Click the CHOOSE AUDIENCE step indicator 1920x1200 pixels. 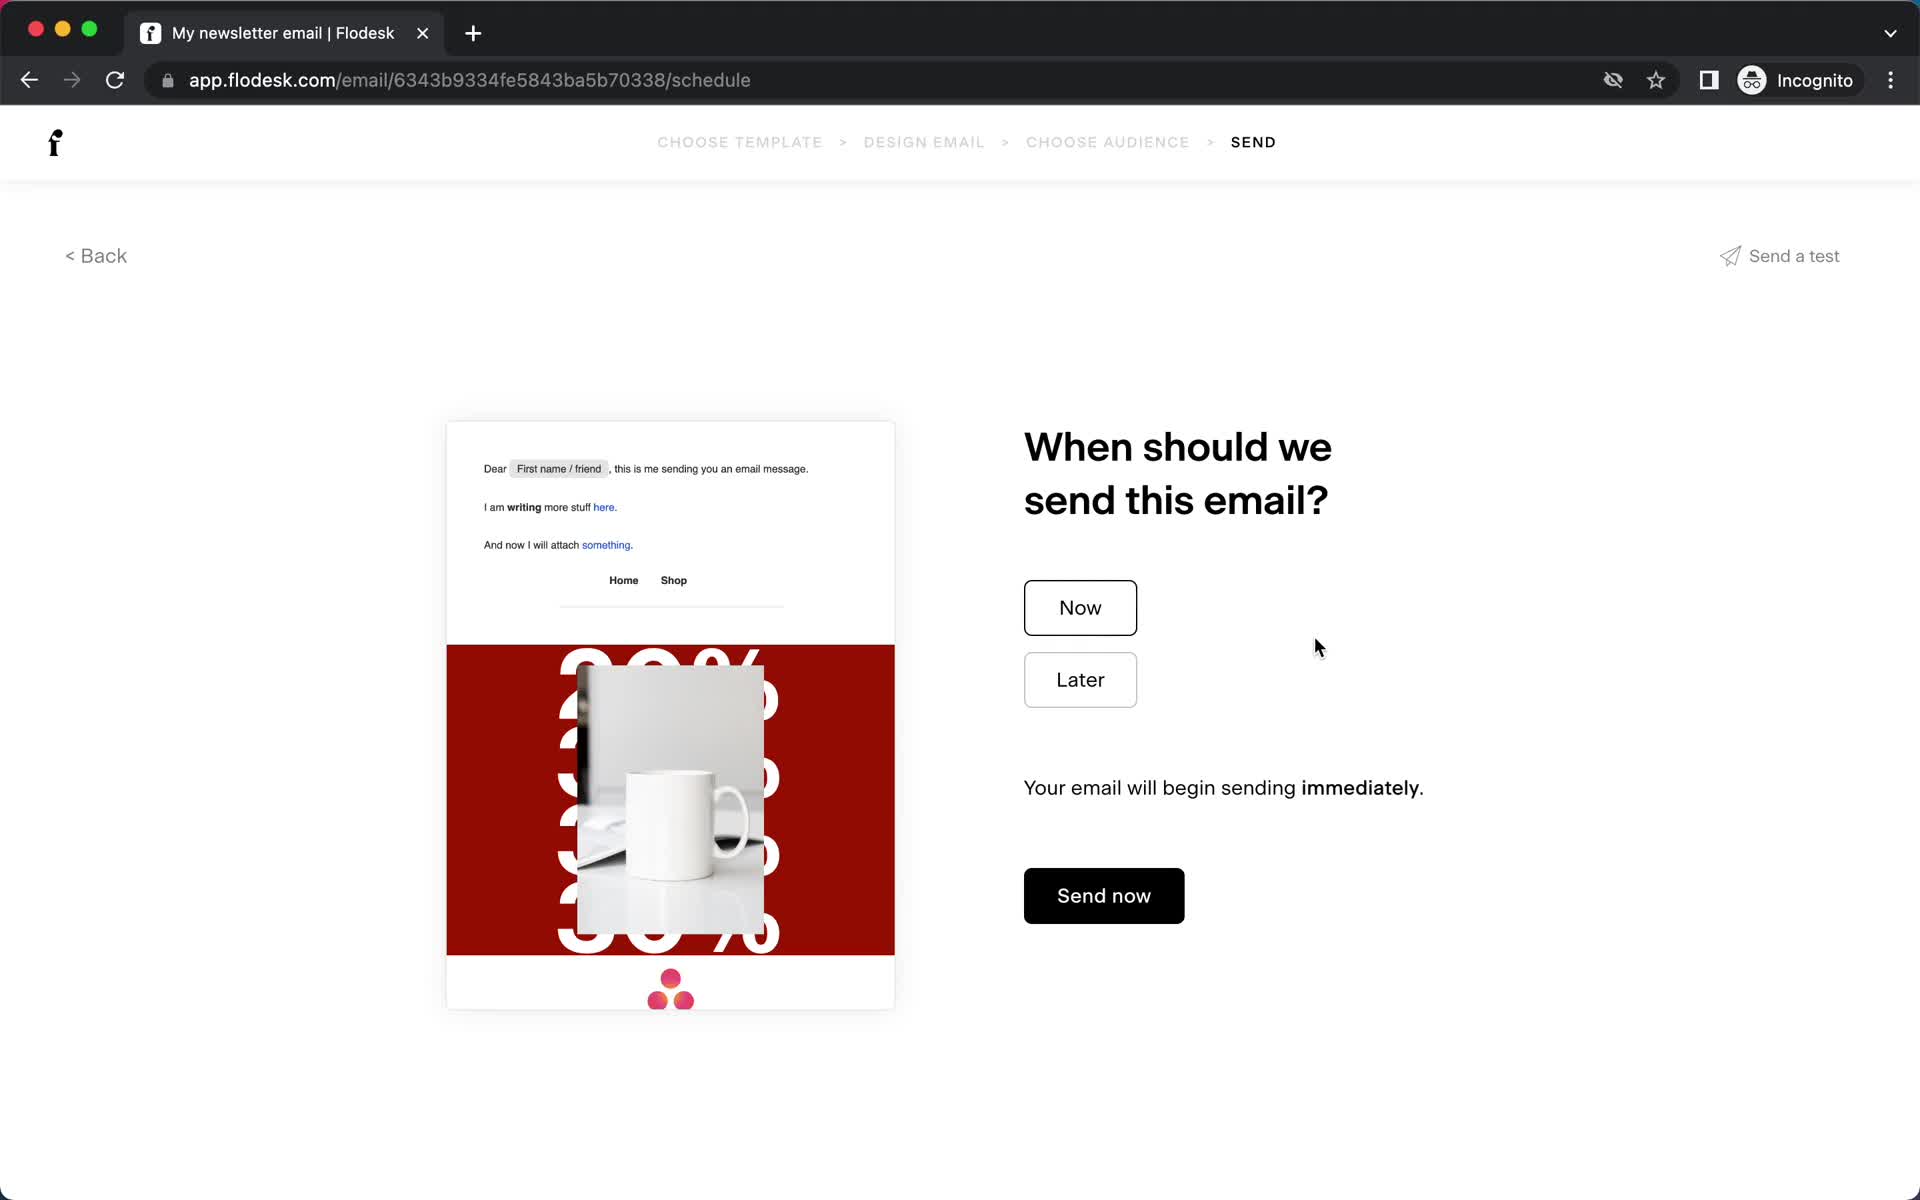tap(1106, 142)
